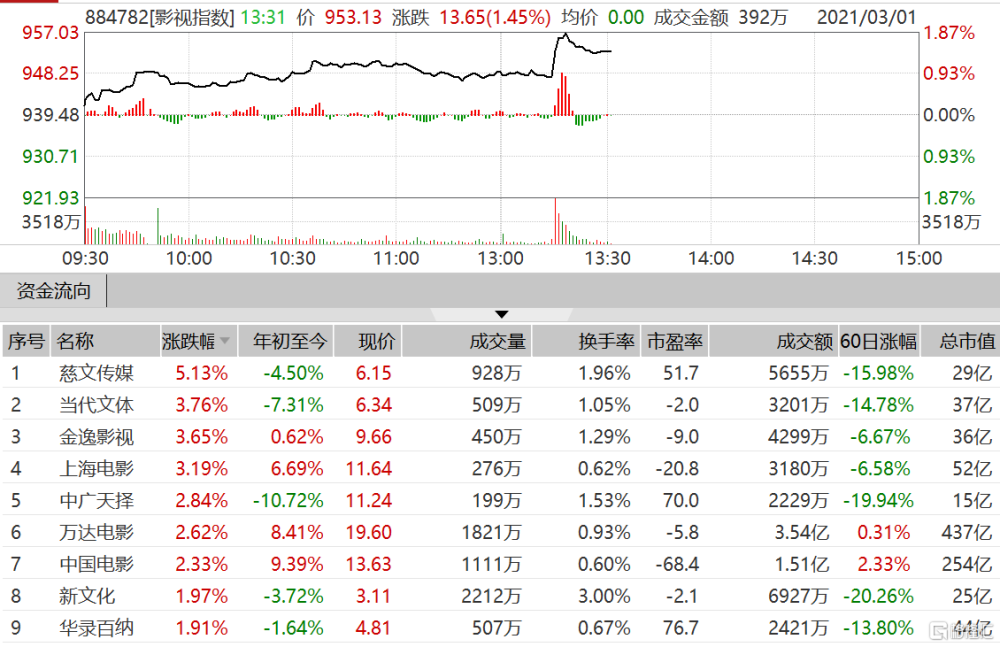The height and width of the screenshot is (647, 1000).
Task: Sort by the 60日涨幅 column header
Action: tap(879, 341)
